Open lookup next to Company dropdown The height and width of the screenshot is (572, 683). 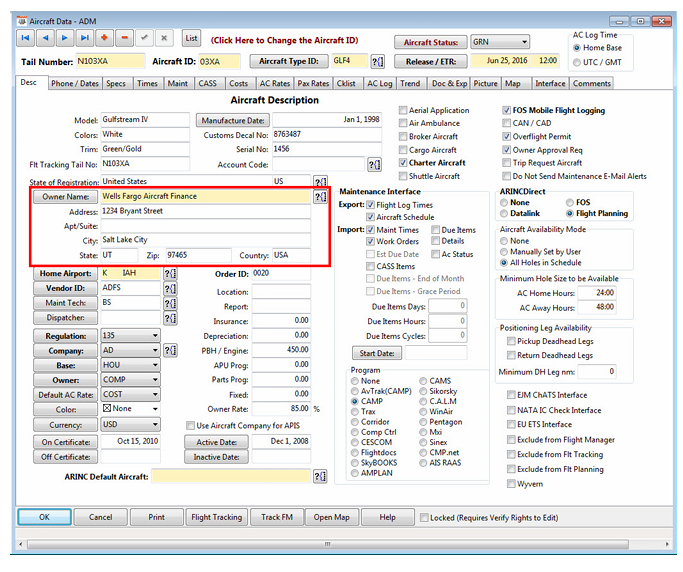(x=170, y=350)
